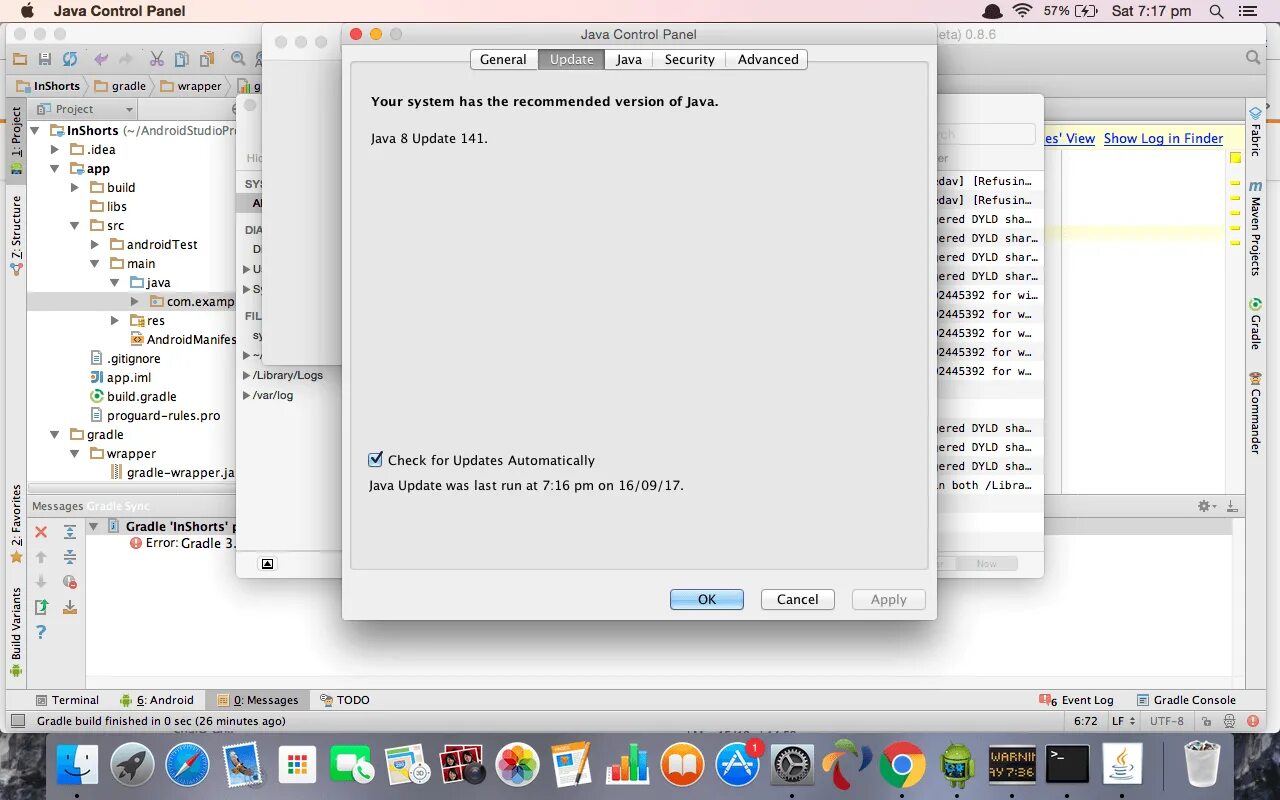Open the Terminal tool window tab

(67, 700)
